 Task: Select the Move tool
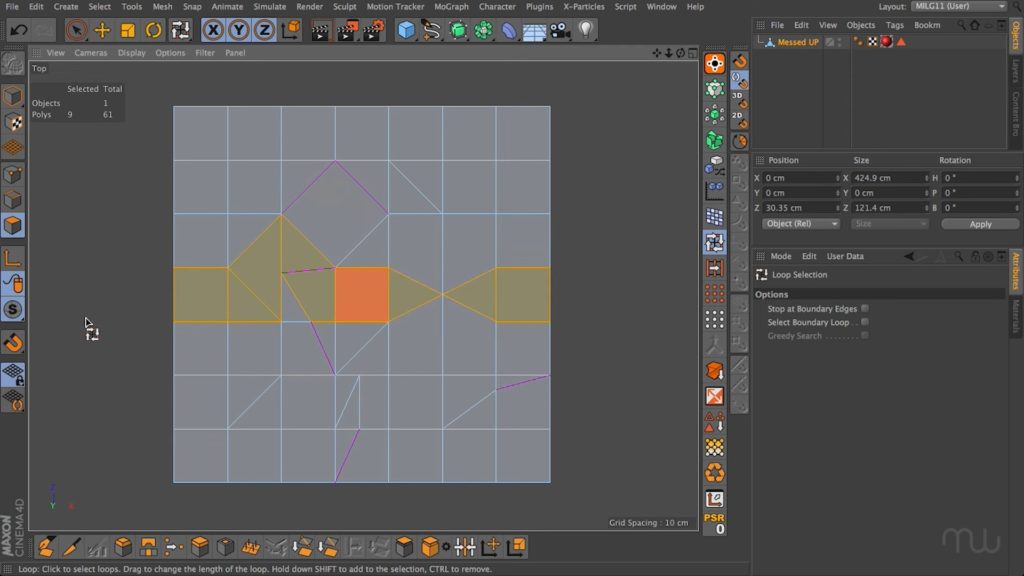(x=102, y=30)
